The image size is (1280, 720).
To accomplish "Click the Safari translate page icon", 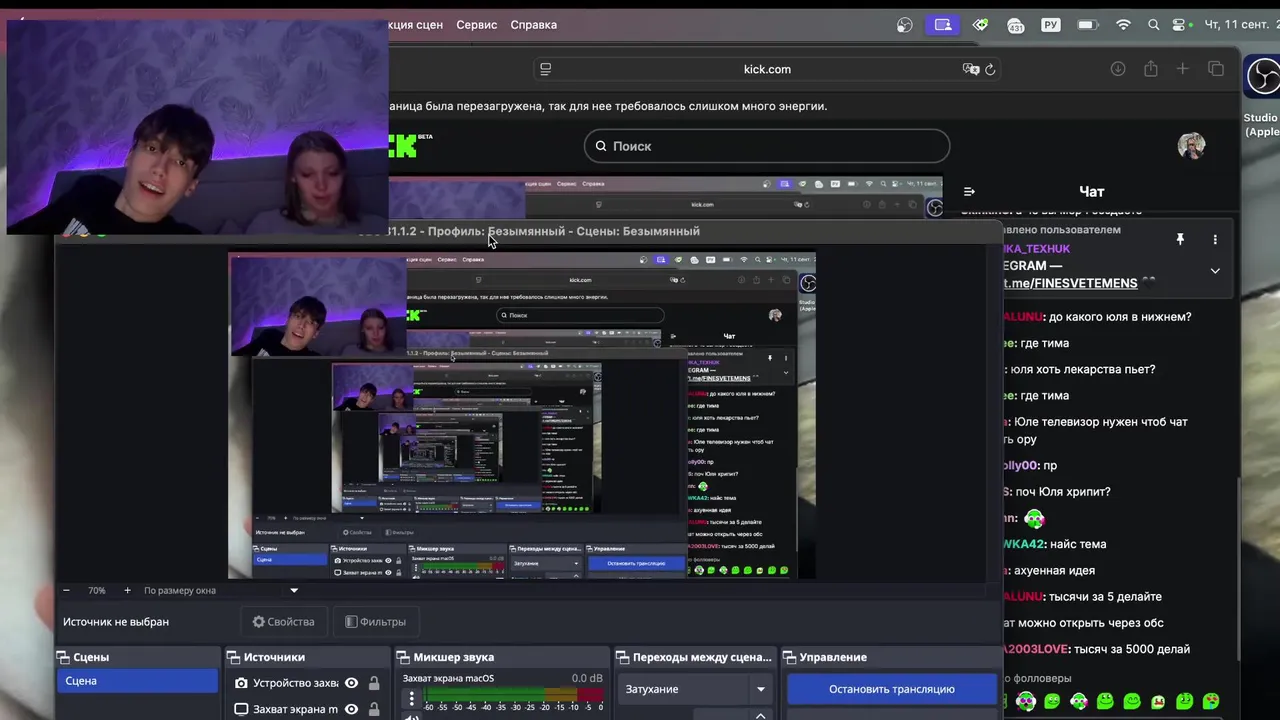I will pyautogui.click(x=970, y=69).
